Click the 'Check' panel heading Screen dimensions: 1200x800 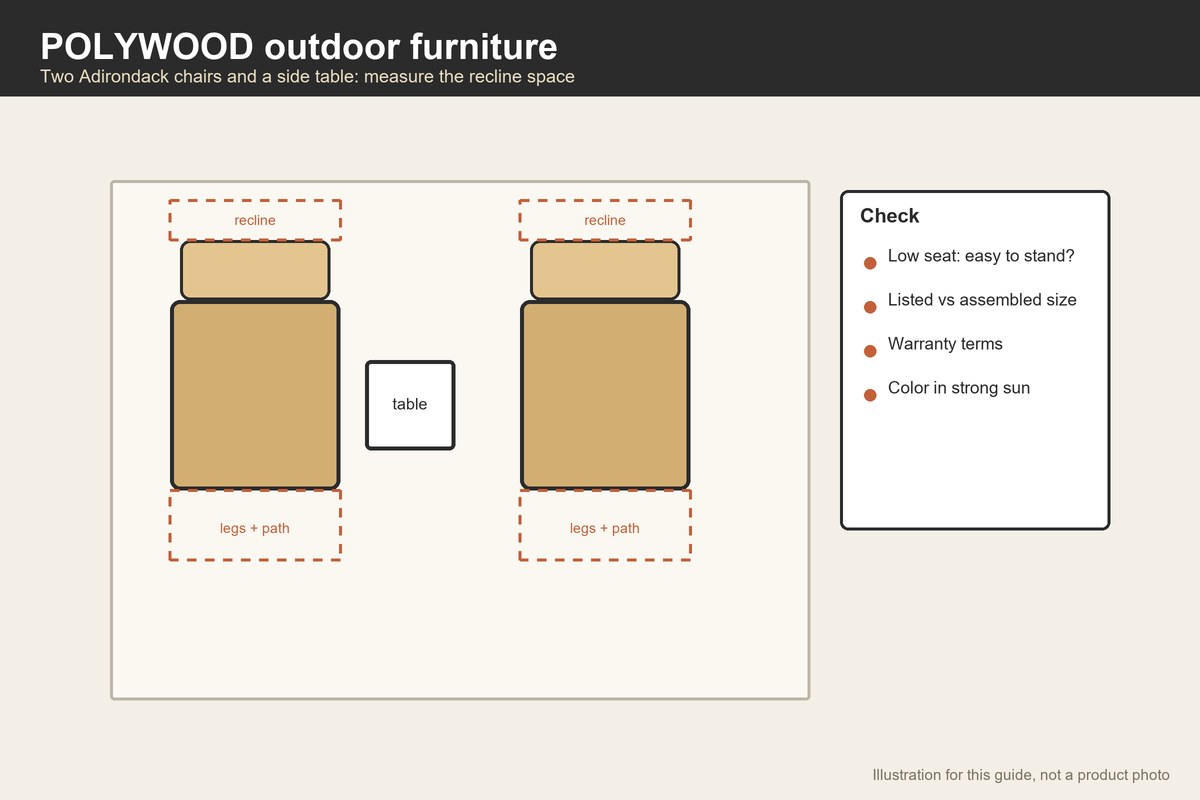(890, 216)
